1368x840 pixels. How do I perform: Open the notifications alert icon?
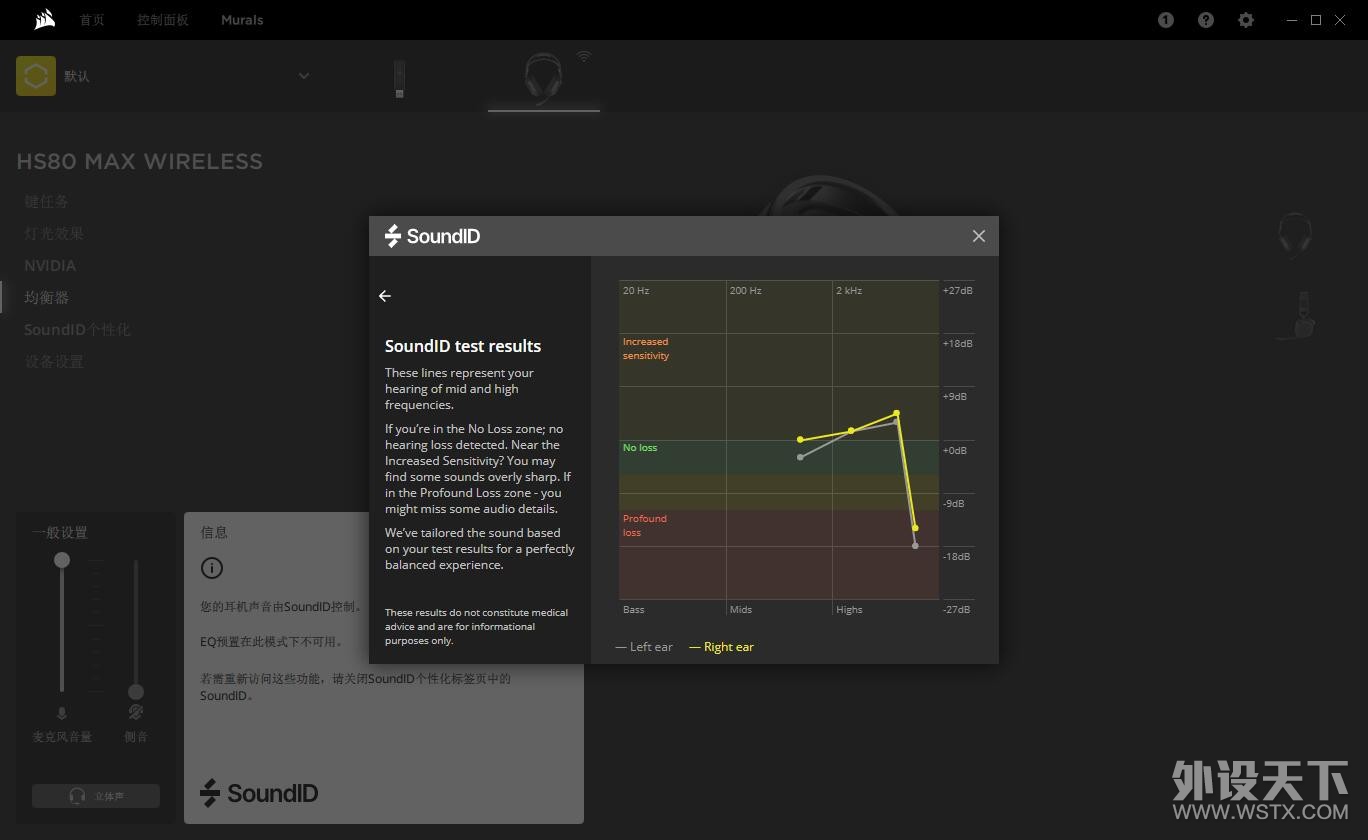coord(1166,20)
